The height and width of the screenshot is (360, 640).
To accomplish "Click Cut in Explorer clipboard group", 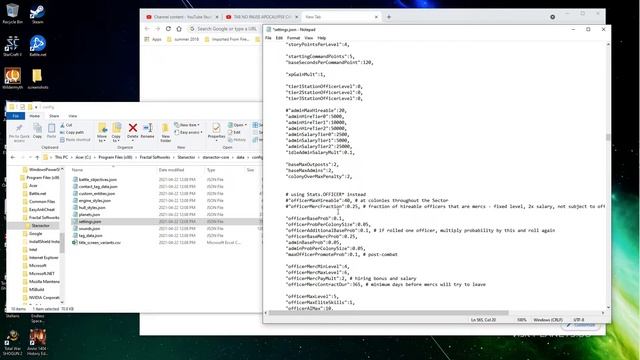I will point(67,125).
